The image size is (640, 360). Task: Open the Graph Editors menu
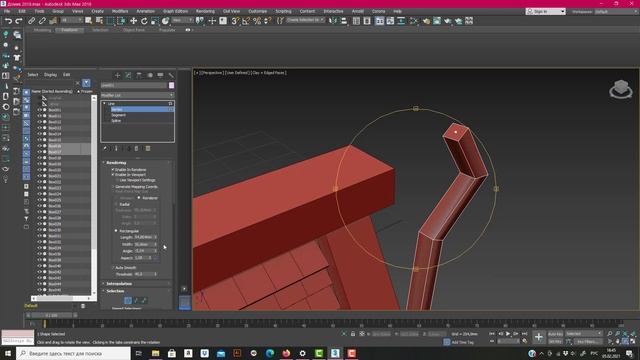tap(176, 11)
